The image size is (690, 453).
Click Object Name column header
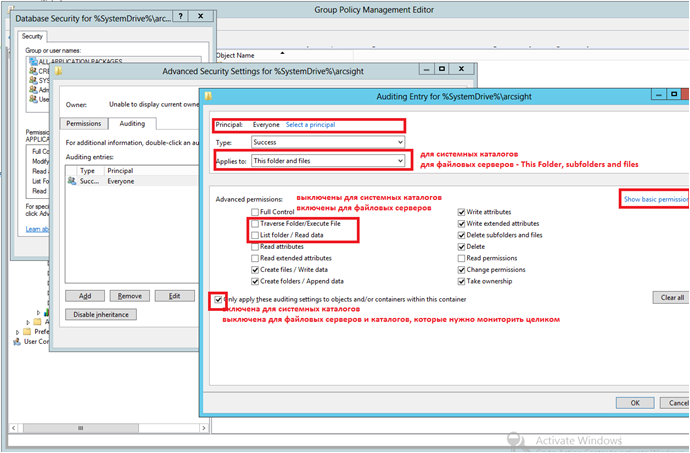[235, 55]
